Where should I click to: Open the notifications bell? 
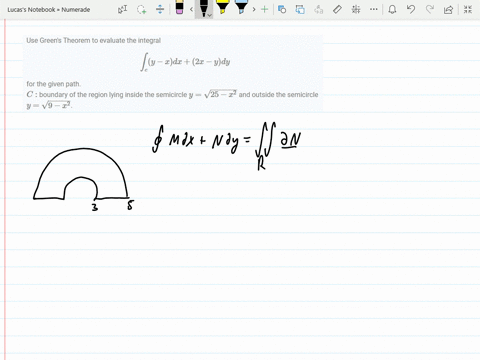[392, 9]
